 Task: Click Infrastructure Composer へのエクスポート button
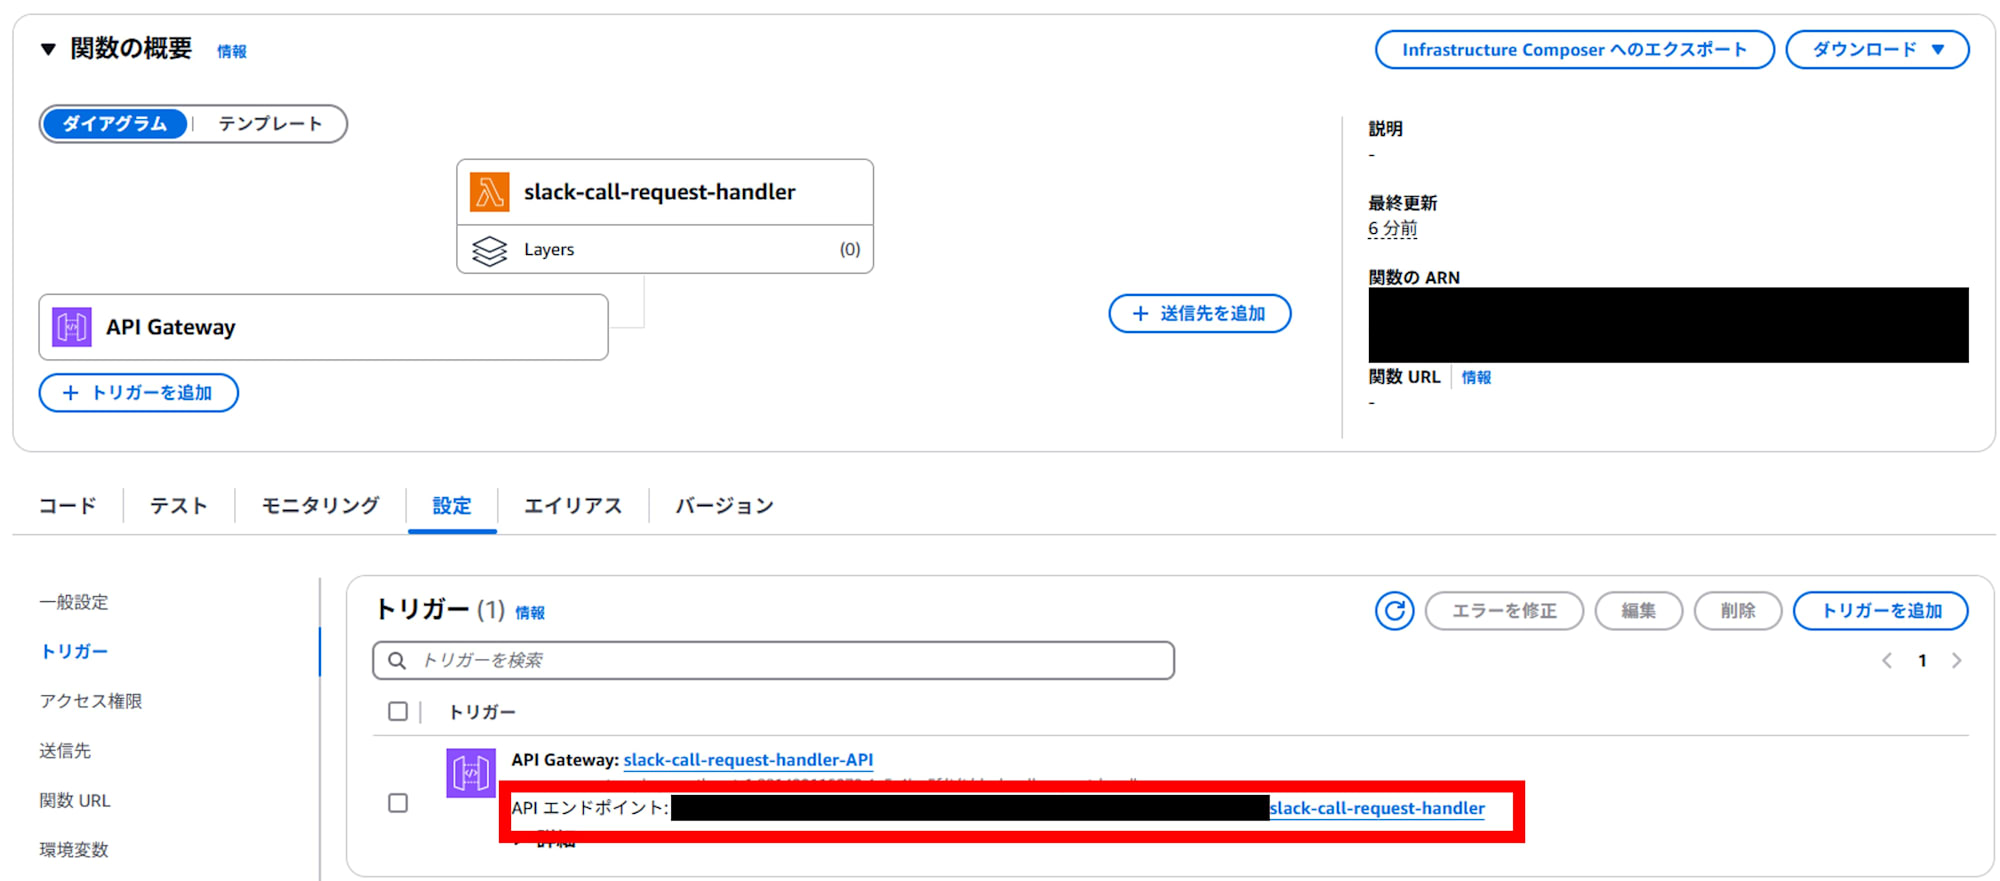pos(1575,50)
